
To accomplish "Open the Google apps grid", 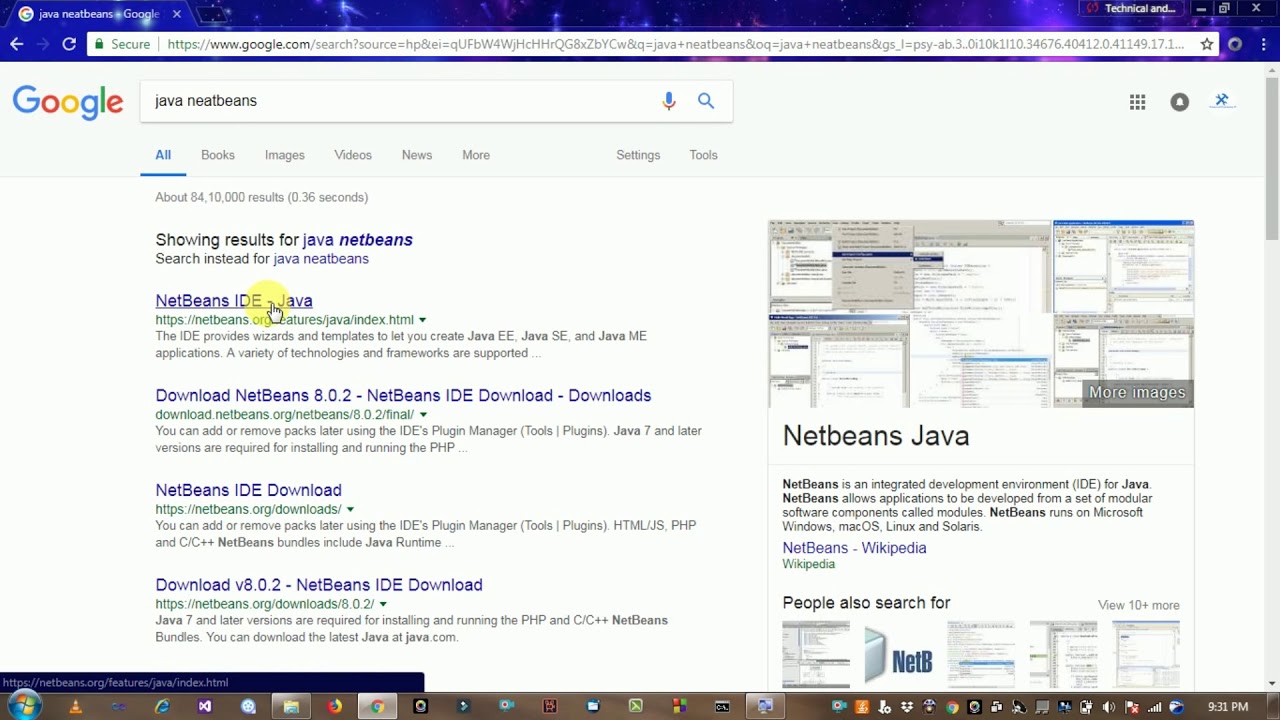I will pyautogui.click(x=1137, y=101).
